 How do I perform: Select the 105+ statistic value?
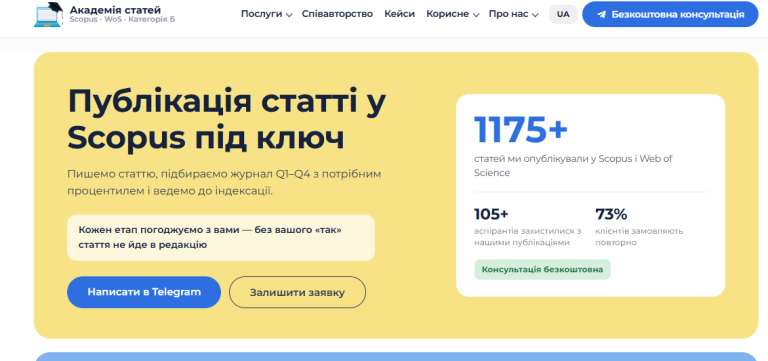click(491, 215)
